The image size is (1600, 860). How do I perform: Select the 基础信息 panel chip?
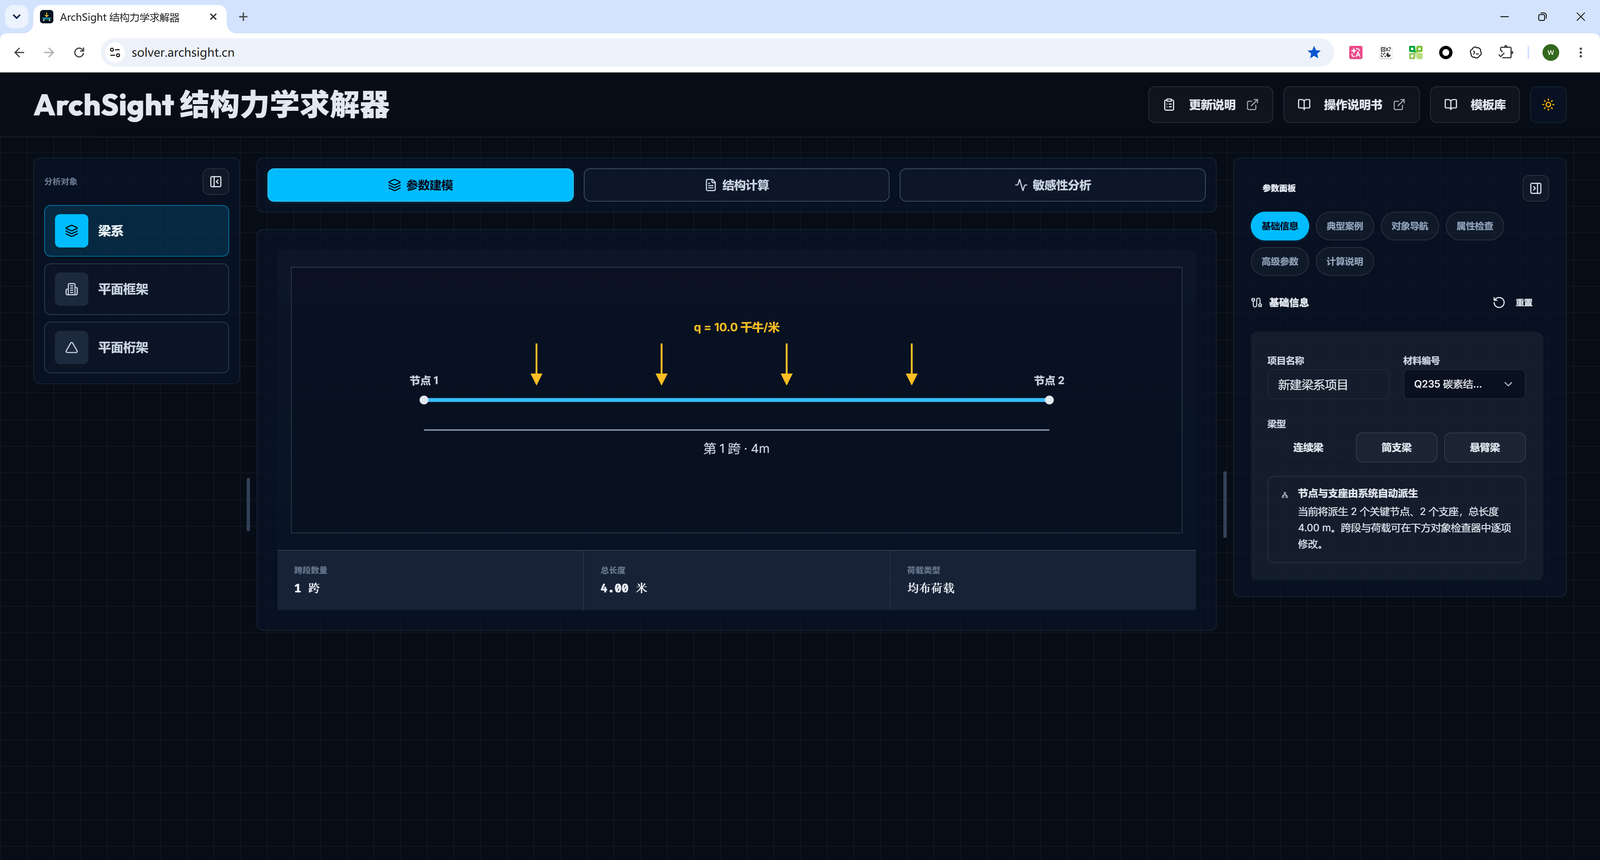point(1280,226)
